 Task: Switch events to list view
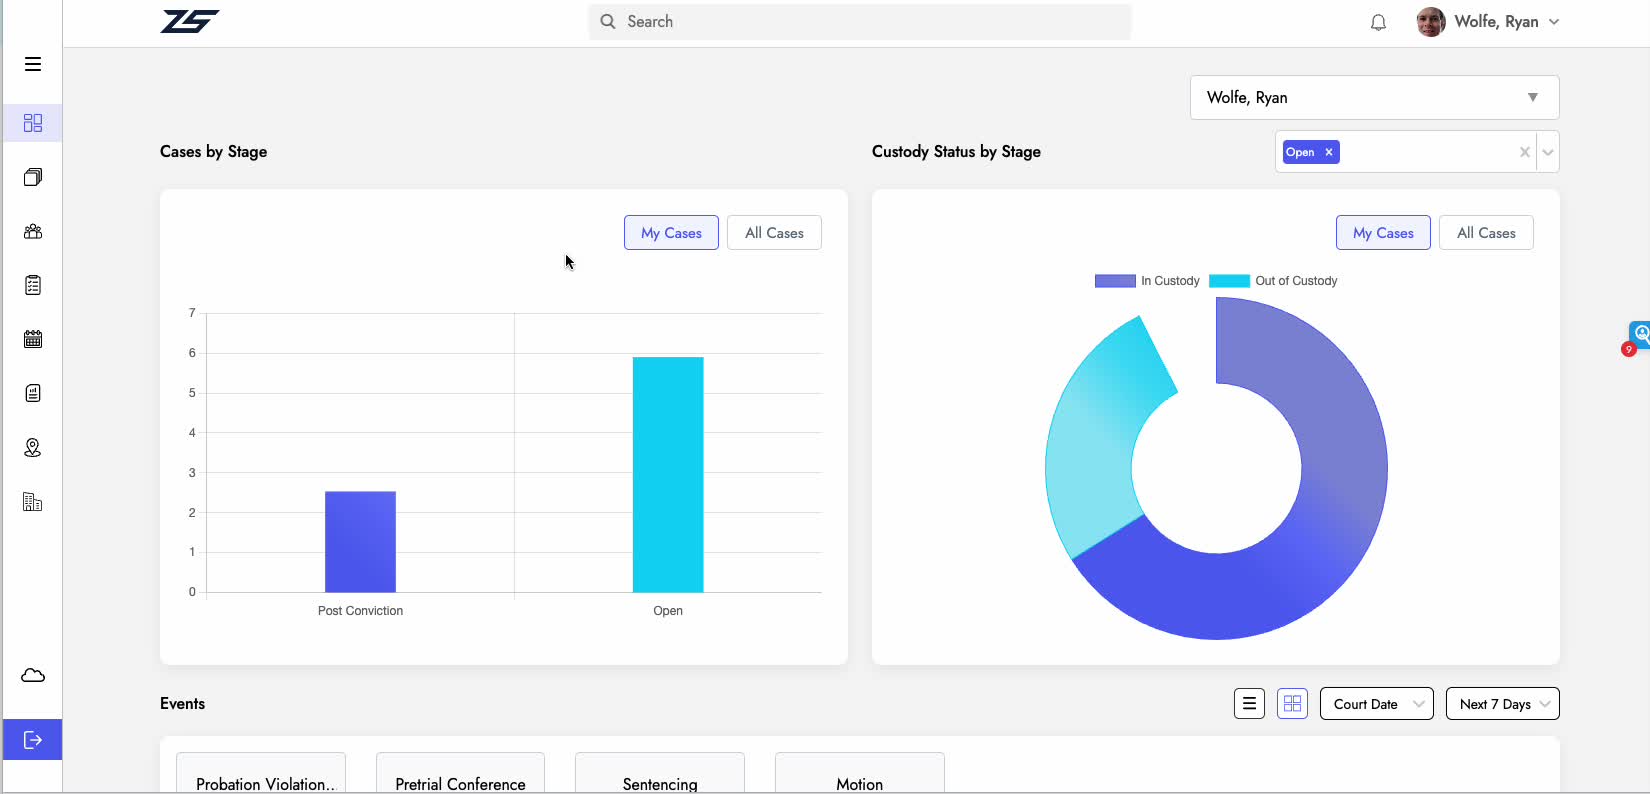click(1249, 704)
